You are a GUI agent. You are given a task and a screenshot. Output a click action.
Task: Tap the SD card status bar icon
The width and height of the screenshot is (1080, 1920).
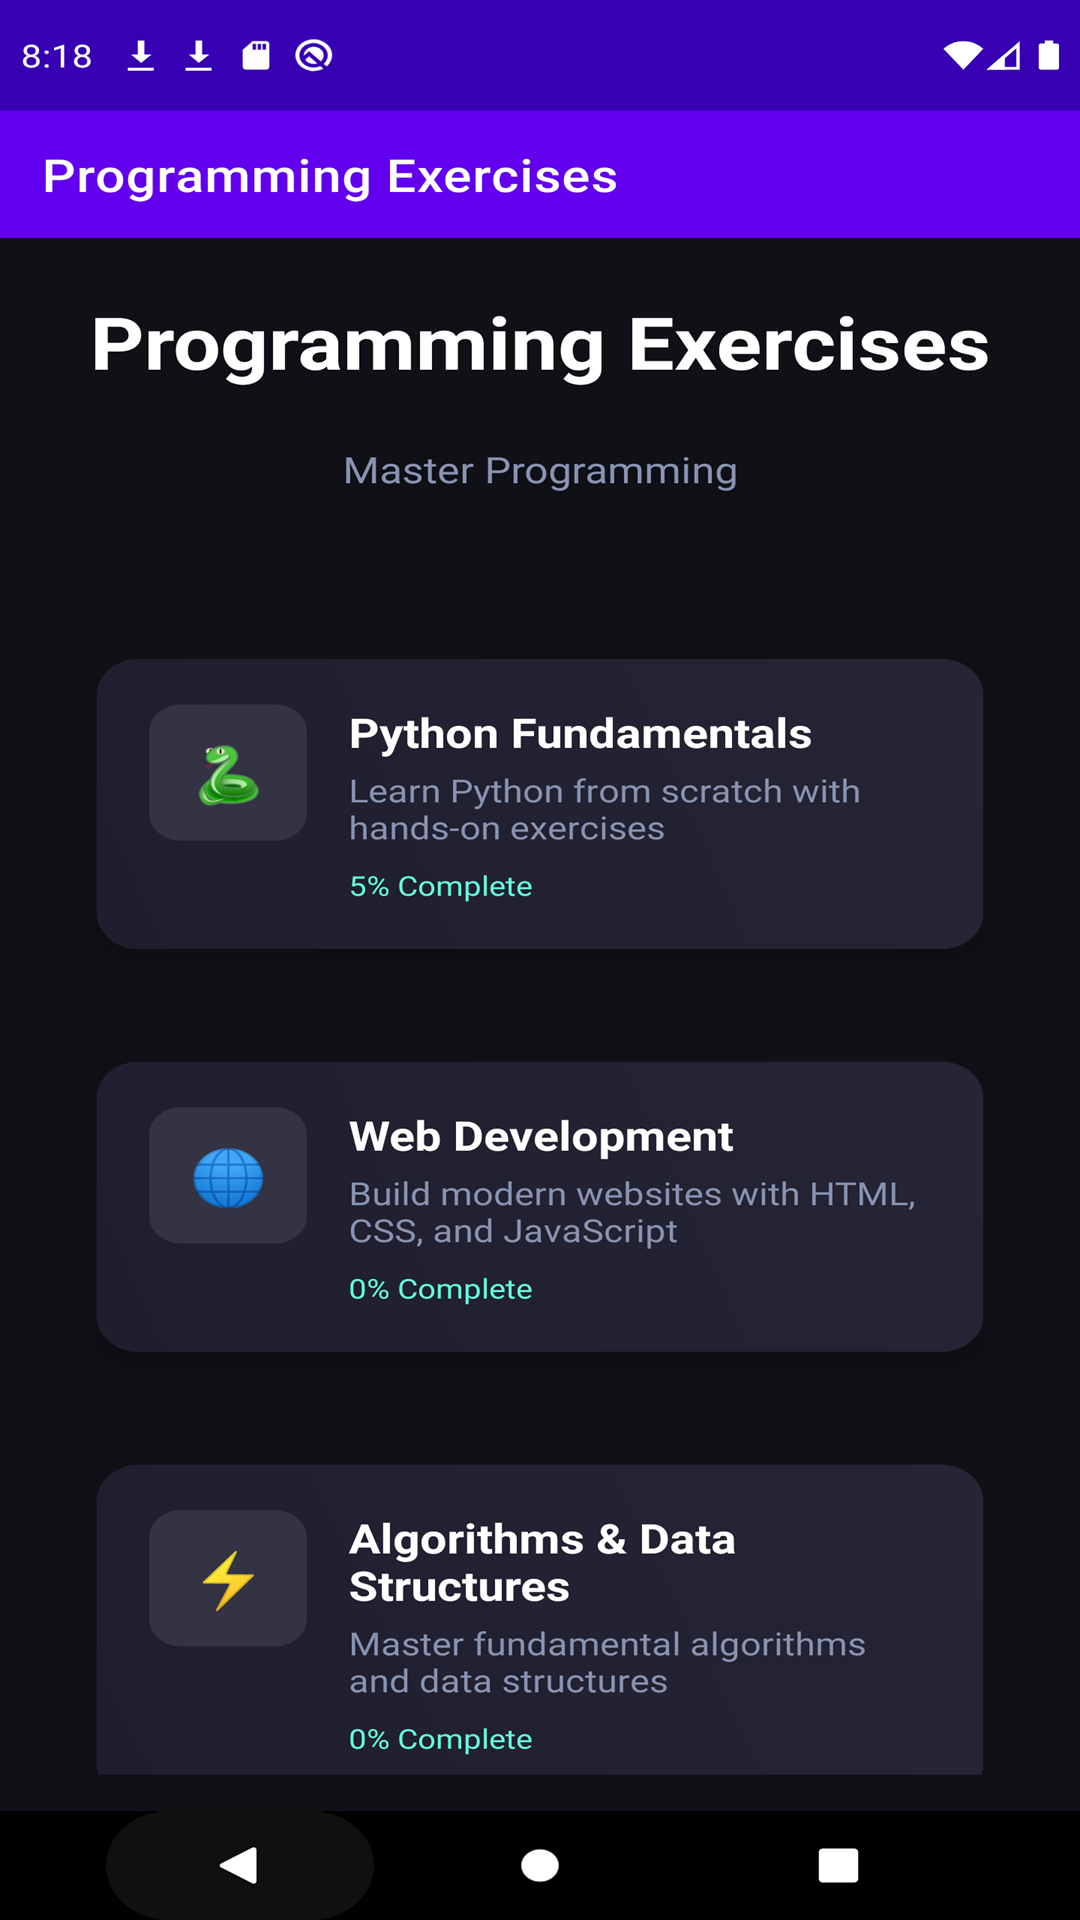256,55
